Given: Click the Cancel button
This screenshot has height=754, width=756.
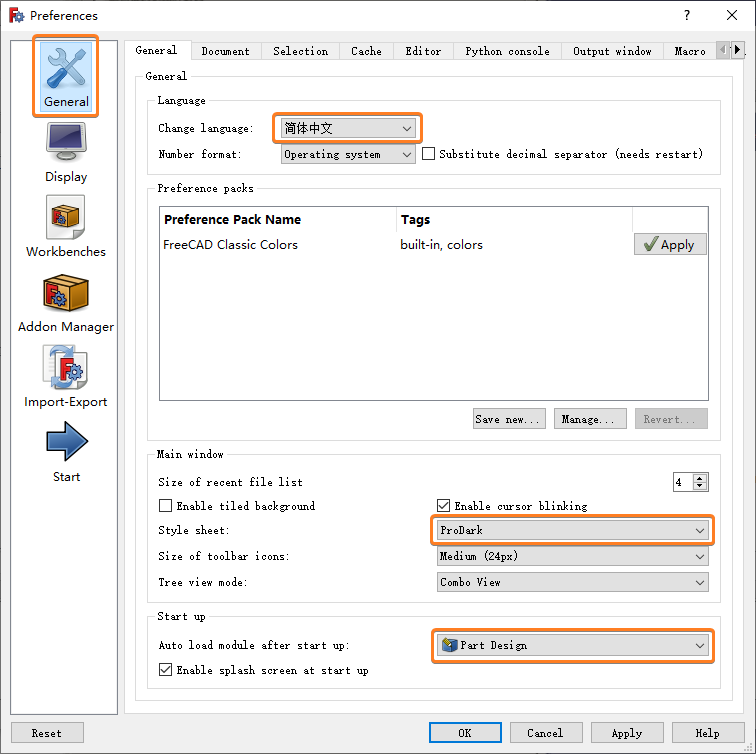Looking at the screenshot, I should pos(546,733).
